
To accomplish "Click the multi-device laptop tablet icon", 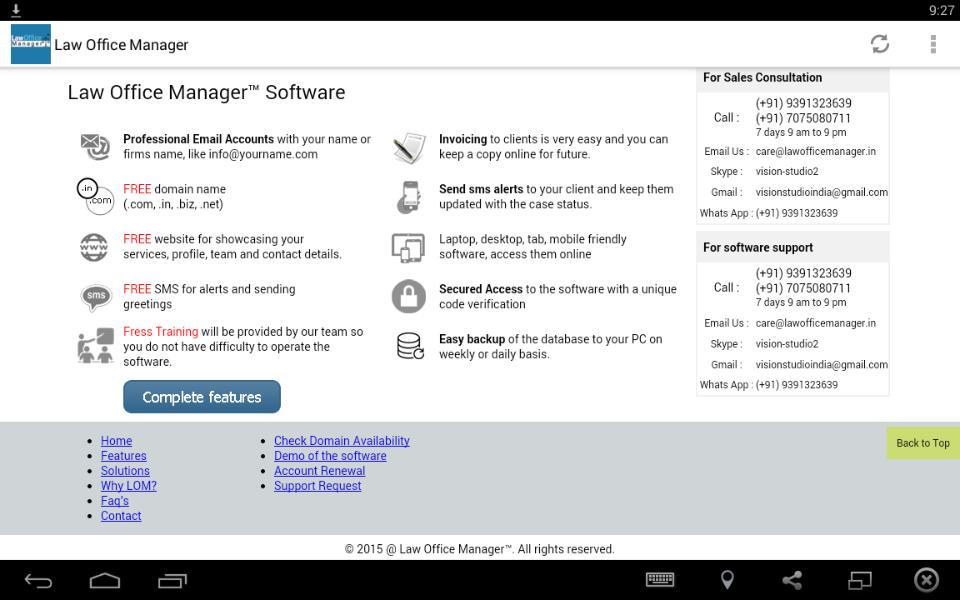I will coord(408,247).
